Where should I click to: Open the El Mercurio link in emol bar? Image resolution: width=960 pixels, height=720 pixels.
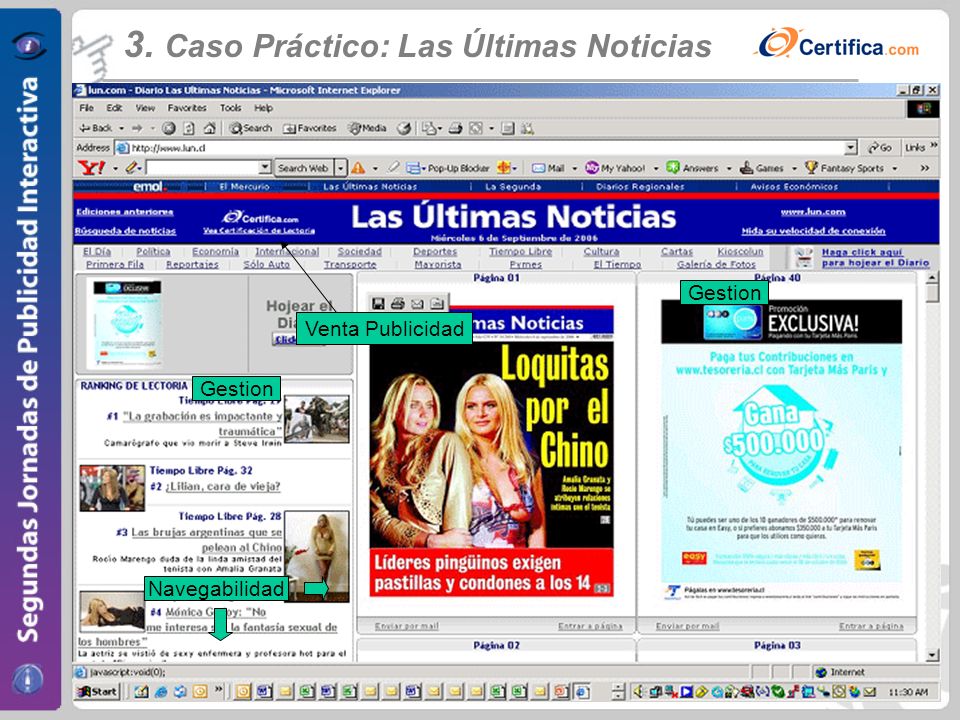point(244,187)
